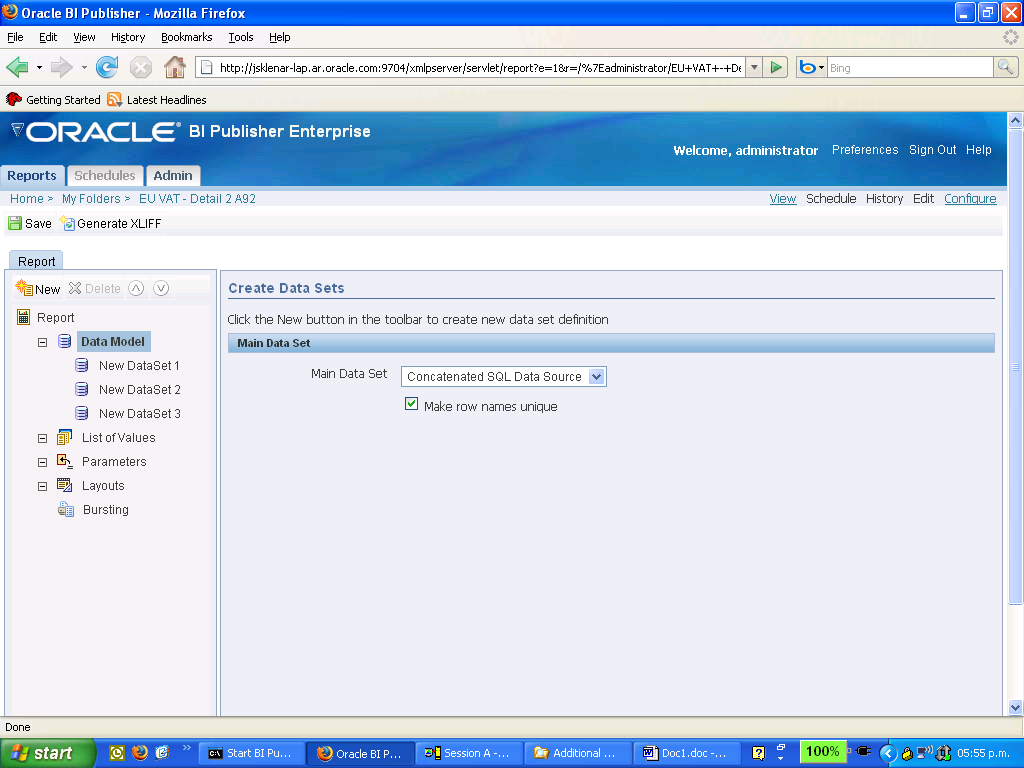Click in the Bing search field
Image resolution: width=1024 pixels, height=768 pixels.
coord(910,67)
